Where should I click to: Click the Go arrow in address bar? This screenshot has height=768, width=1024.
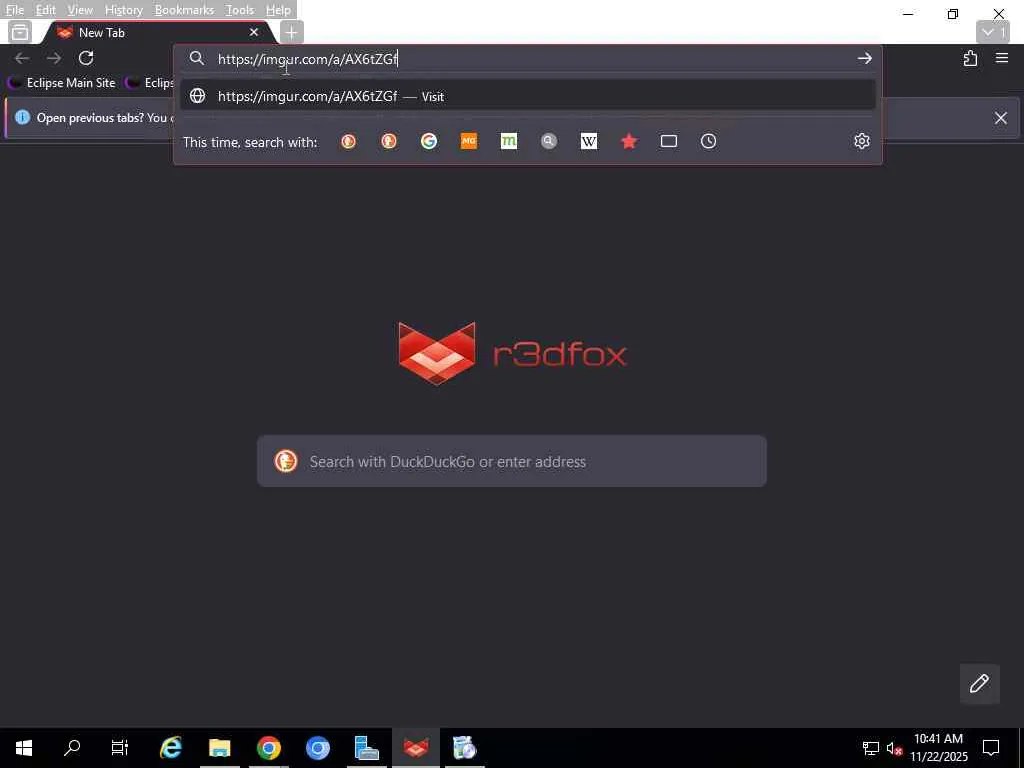click(865, 58)
